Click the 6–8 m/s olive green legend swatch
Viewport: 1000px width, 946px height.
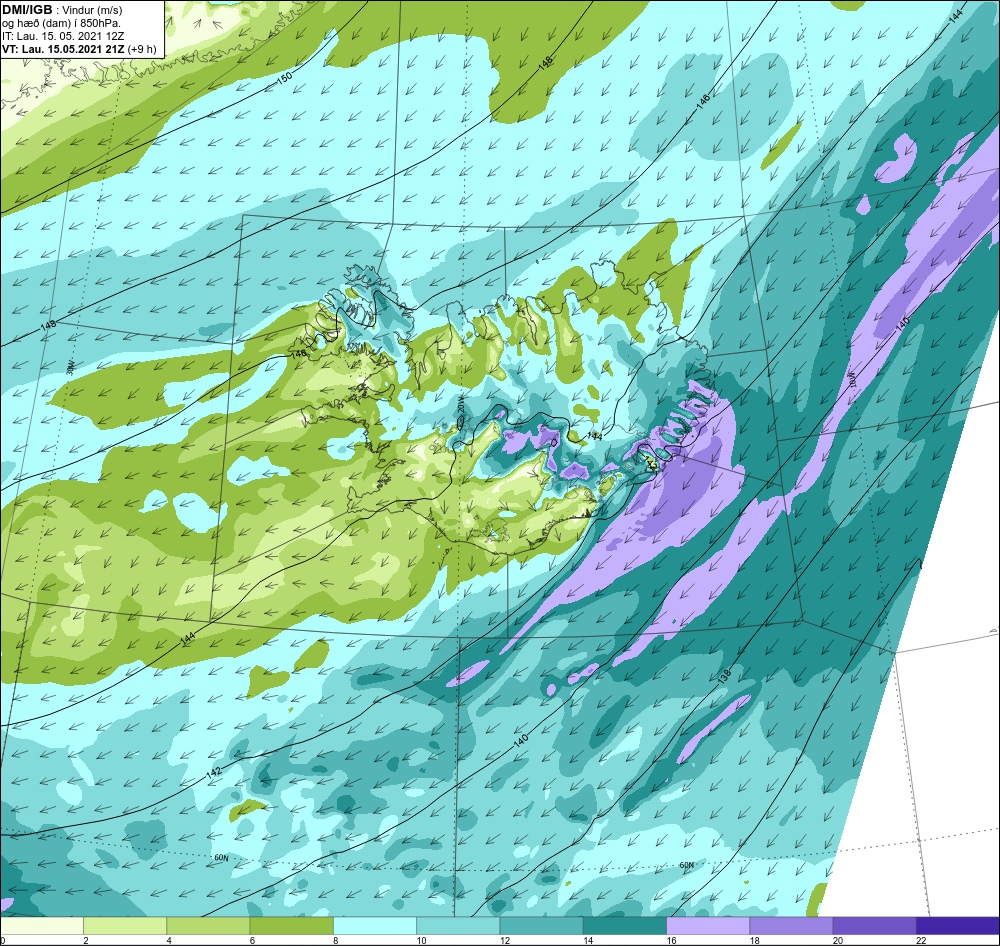point(291,924)
